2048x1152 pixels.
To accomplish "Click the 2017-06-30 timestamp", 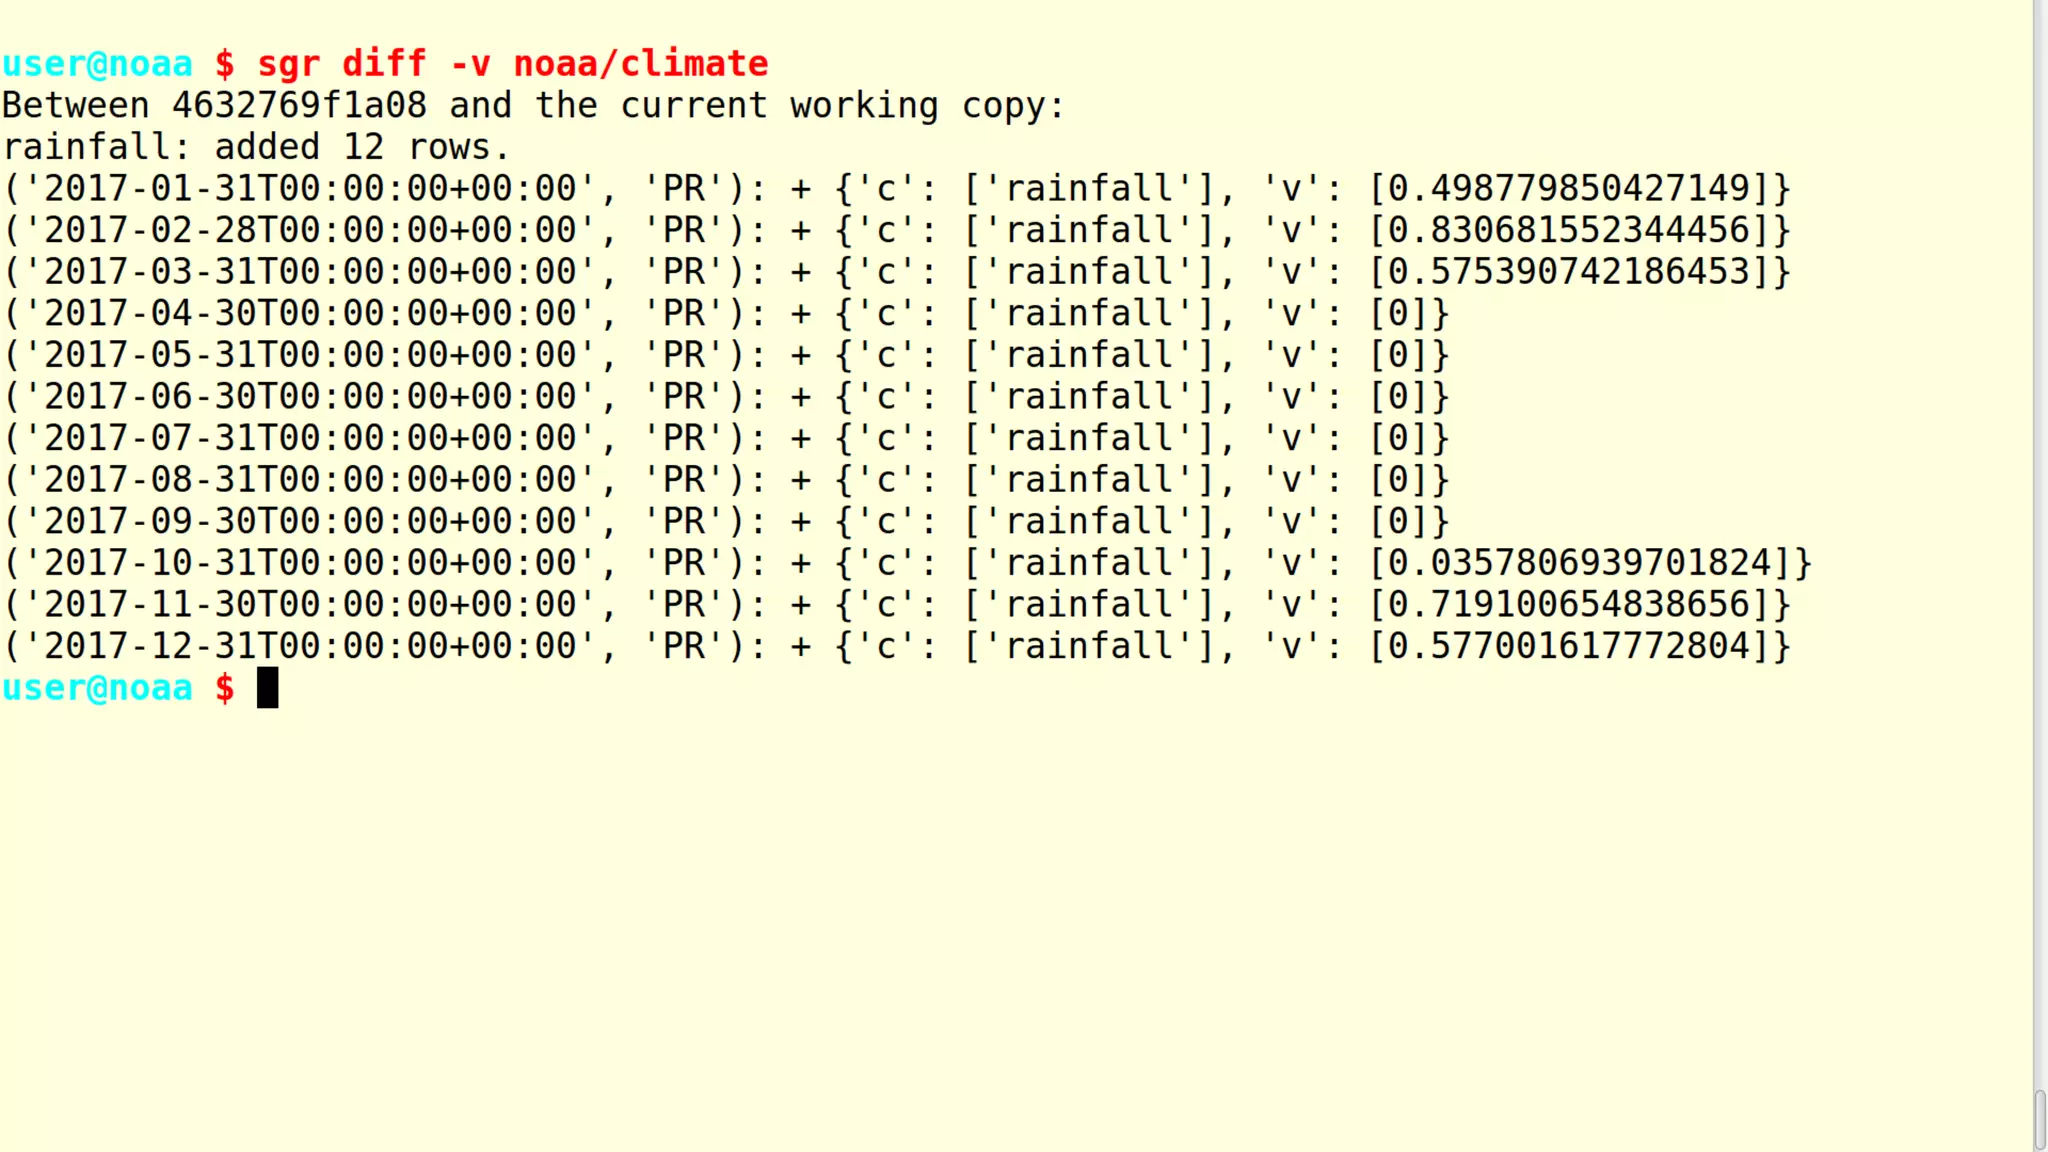I will 310,397.
